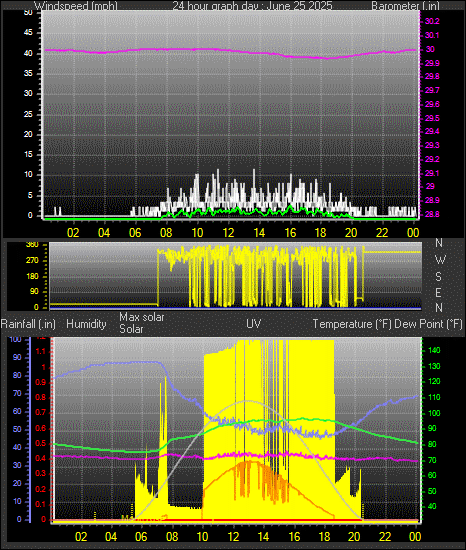Click the 0.8 value on red rainfall axis

(41, 397)
